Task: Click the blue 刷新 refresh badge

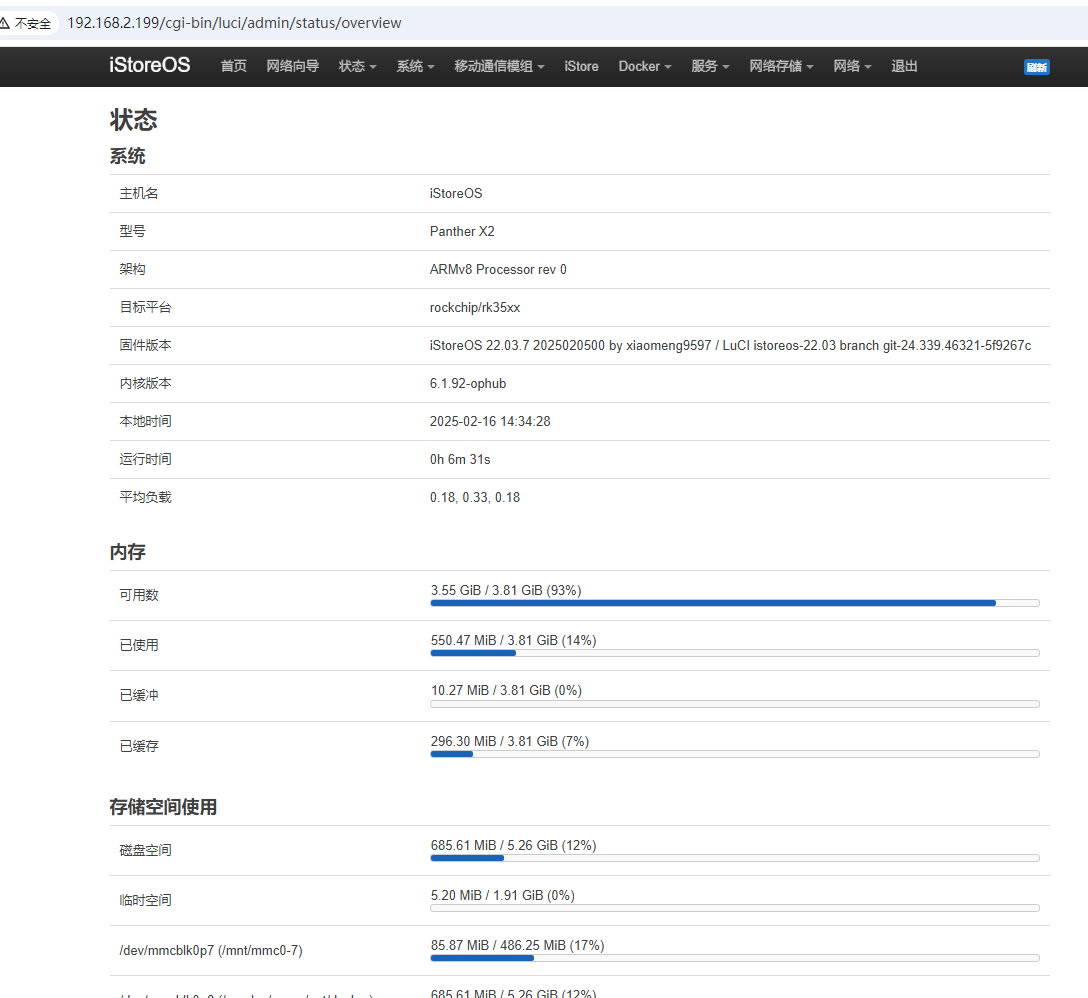Action: (x=1036, y=68)
